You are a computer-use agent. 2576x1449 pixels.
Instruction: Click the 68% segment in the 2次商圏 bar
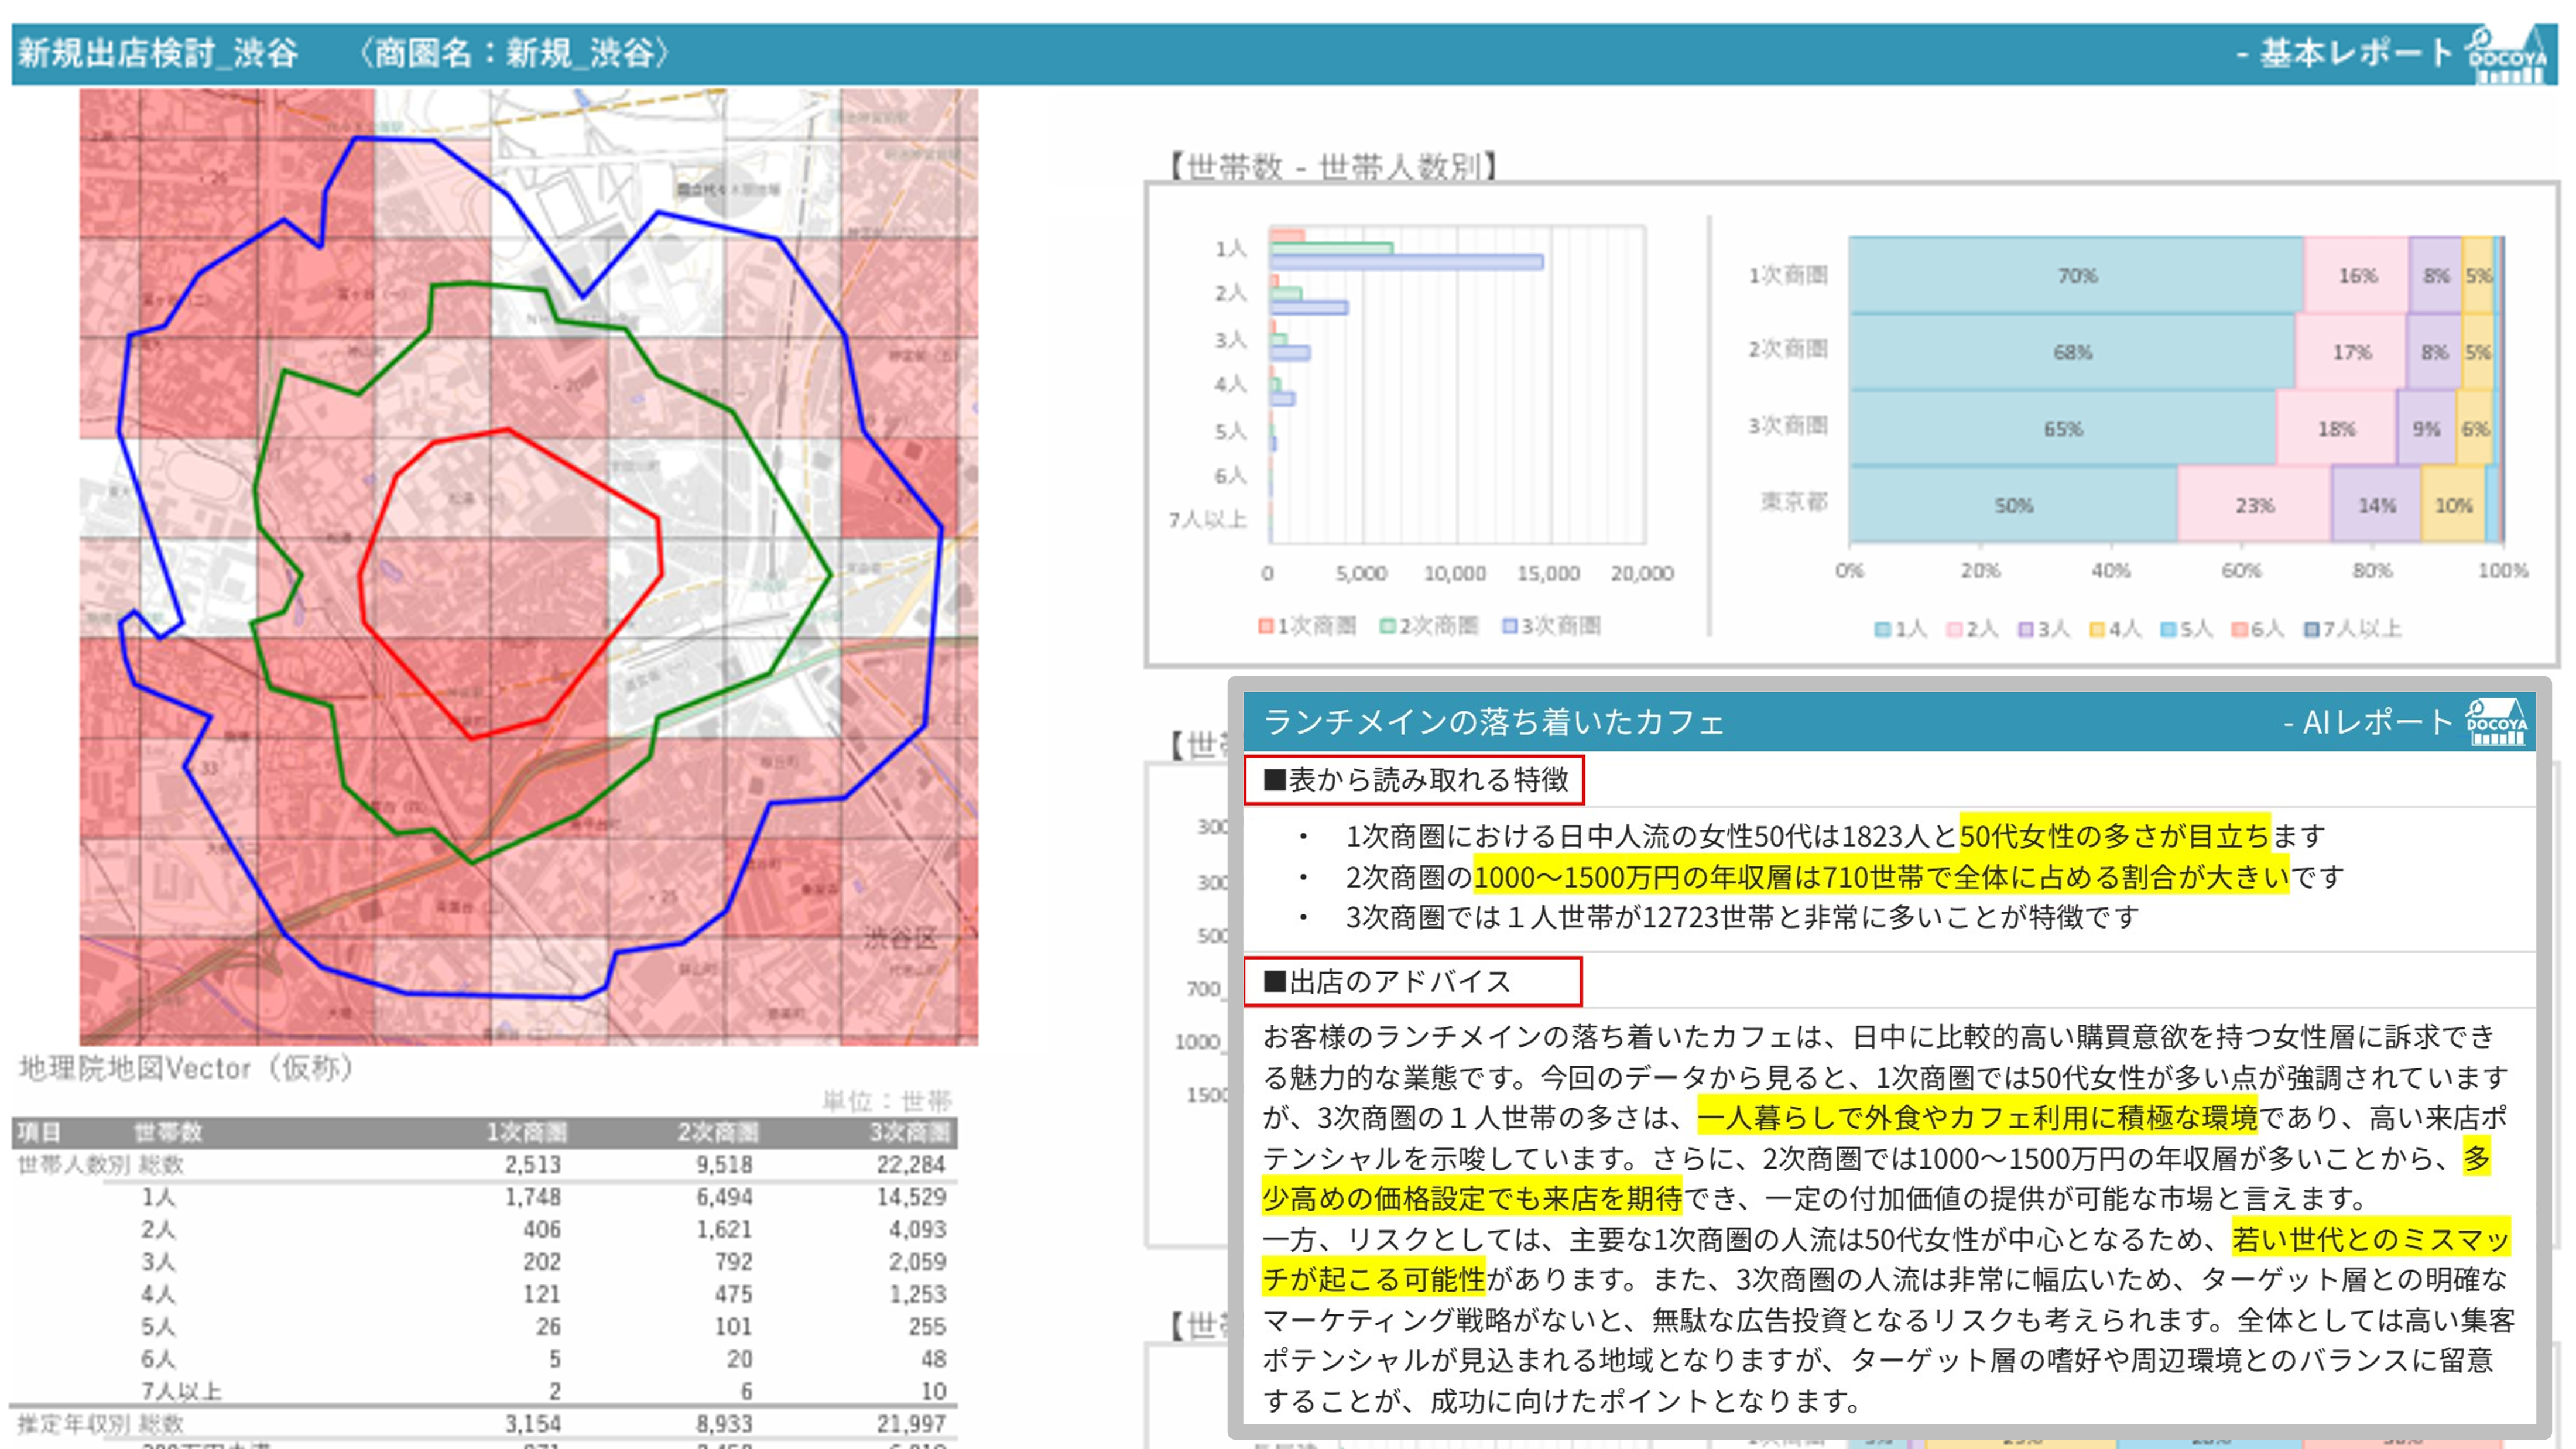(x=2072, y=352)
